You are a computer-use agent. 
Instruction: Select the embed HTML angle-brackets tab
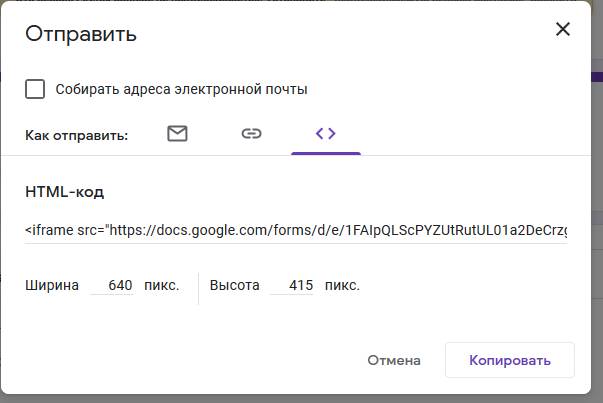(x=325, y=134)
